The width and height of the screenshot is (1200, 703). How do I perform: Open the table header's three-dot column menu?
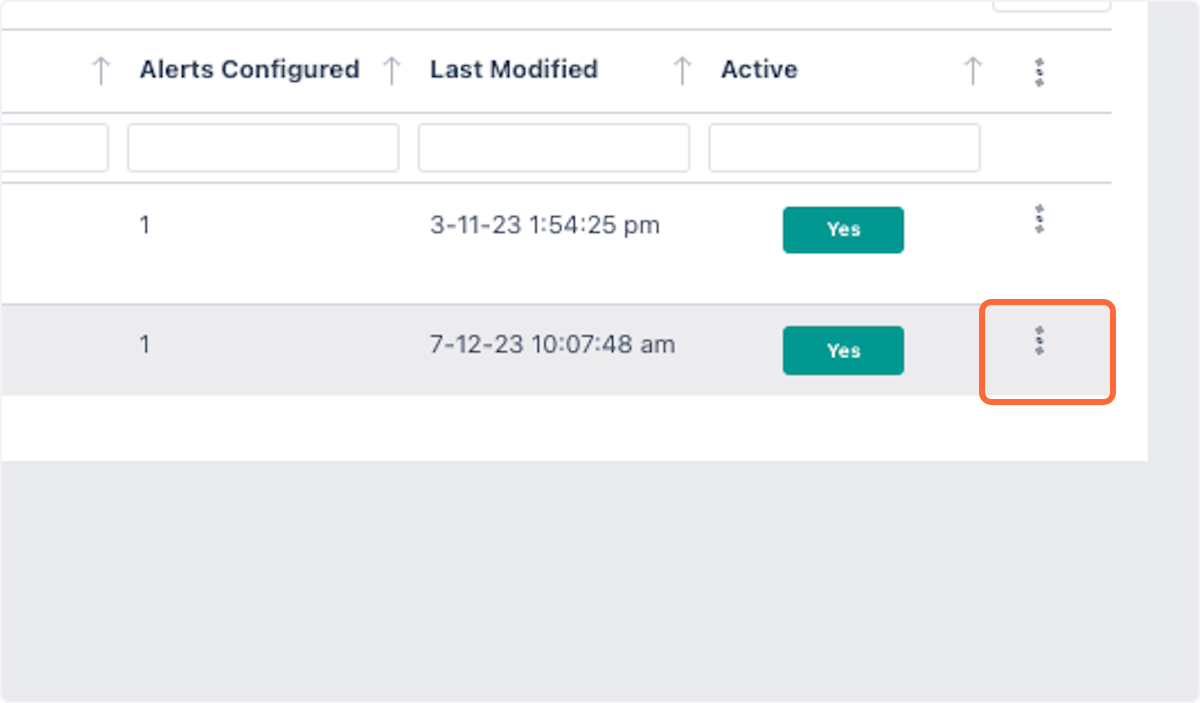(1039, 72)
